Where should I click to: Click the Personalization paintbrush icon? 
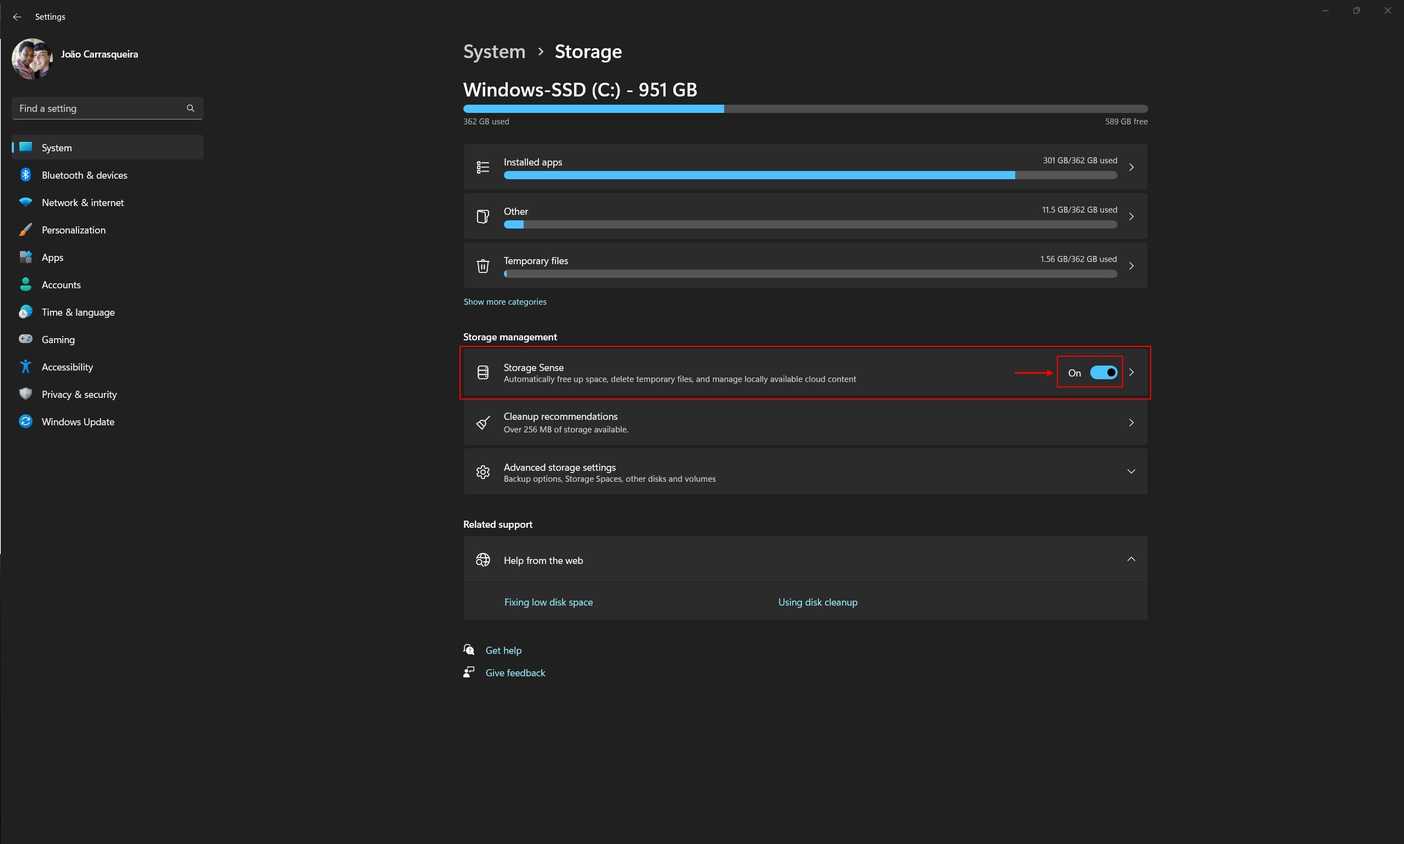(x=26, y=230)
